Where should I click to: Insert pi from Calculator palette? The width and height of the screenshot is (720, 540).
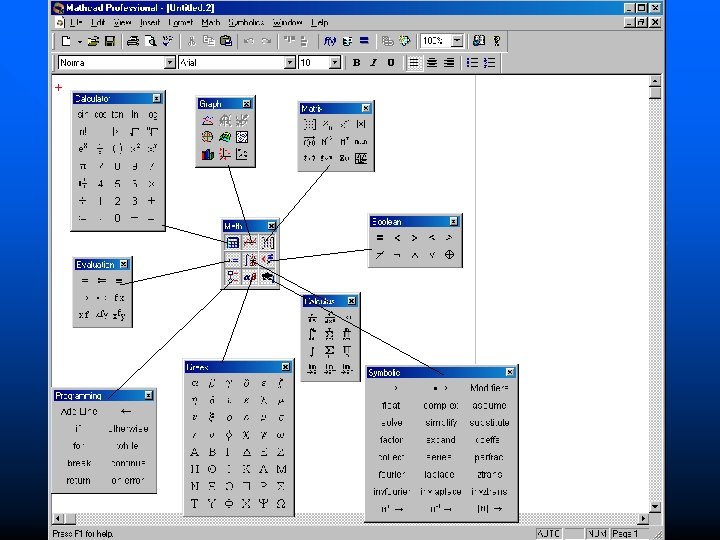83,166
